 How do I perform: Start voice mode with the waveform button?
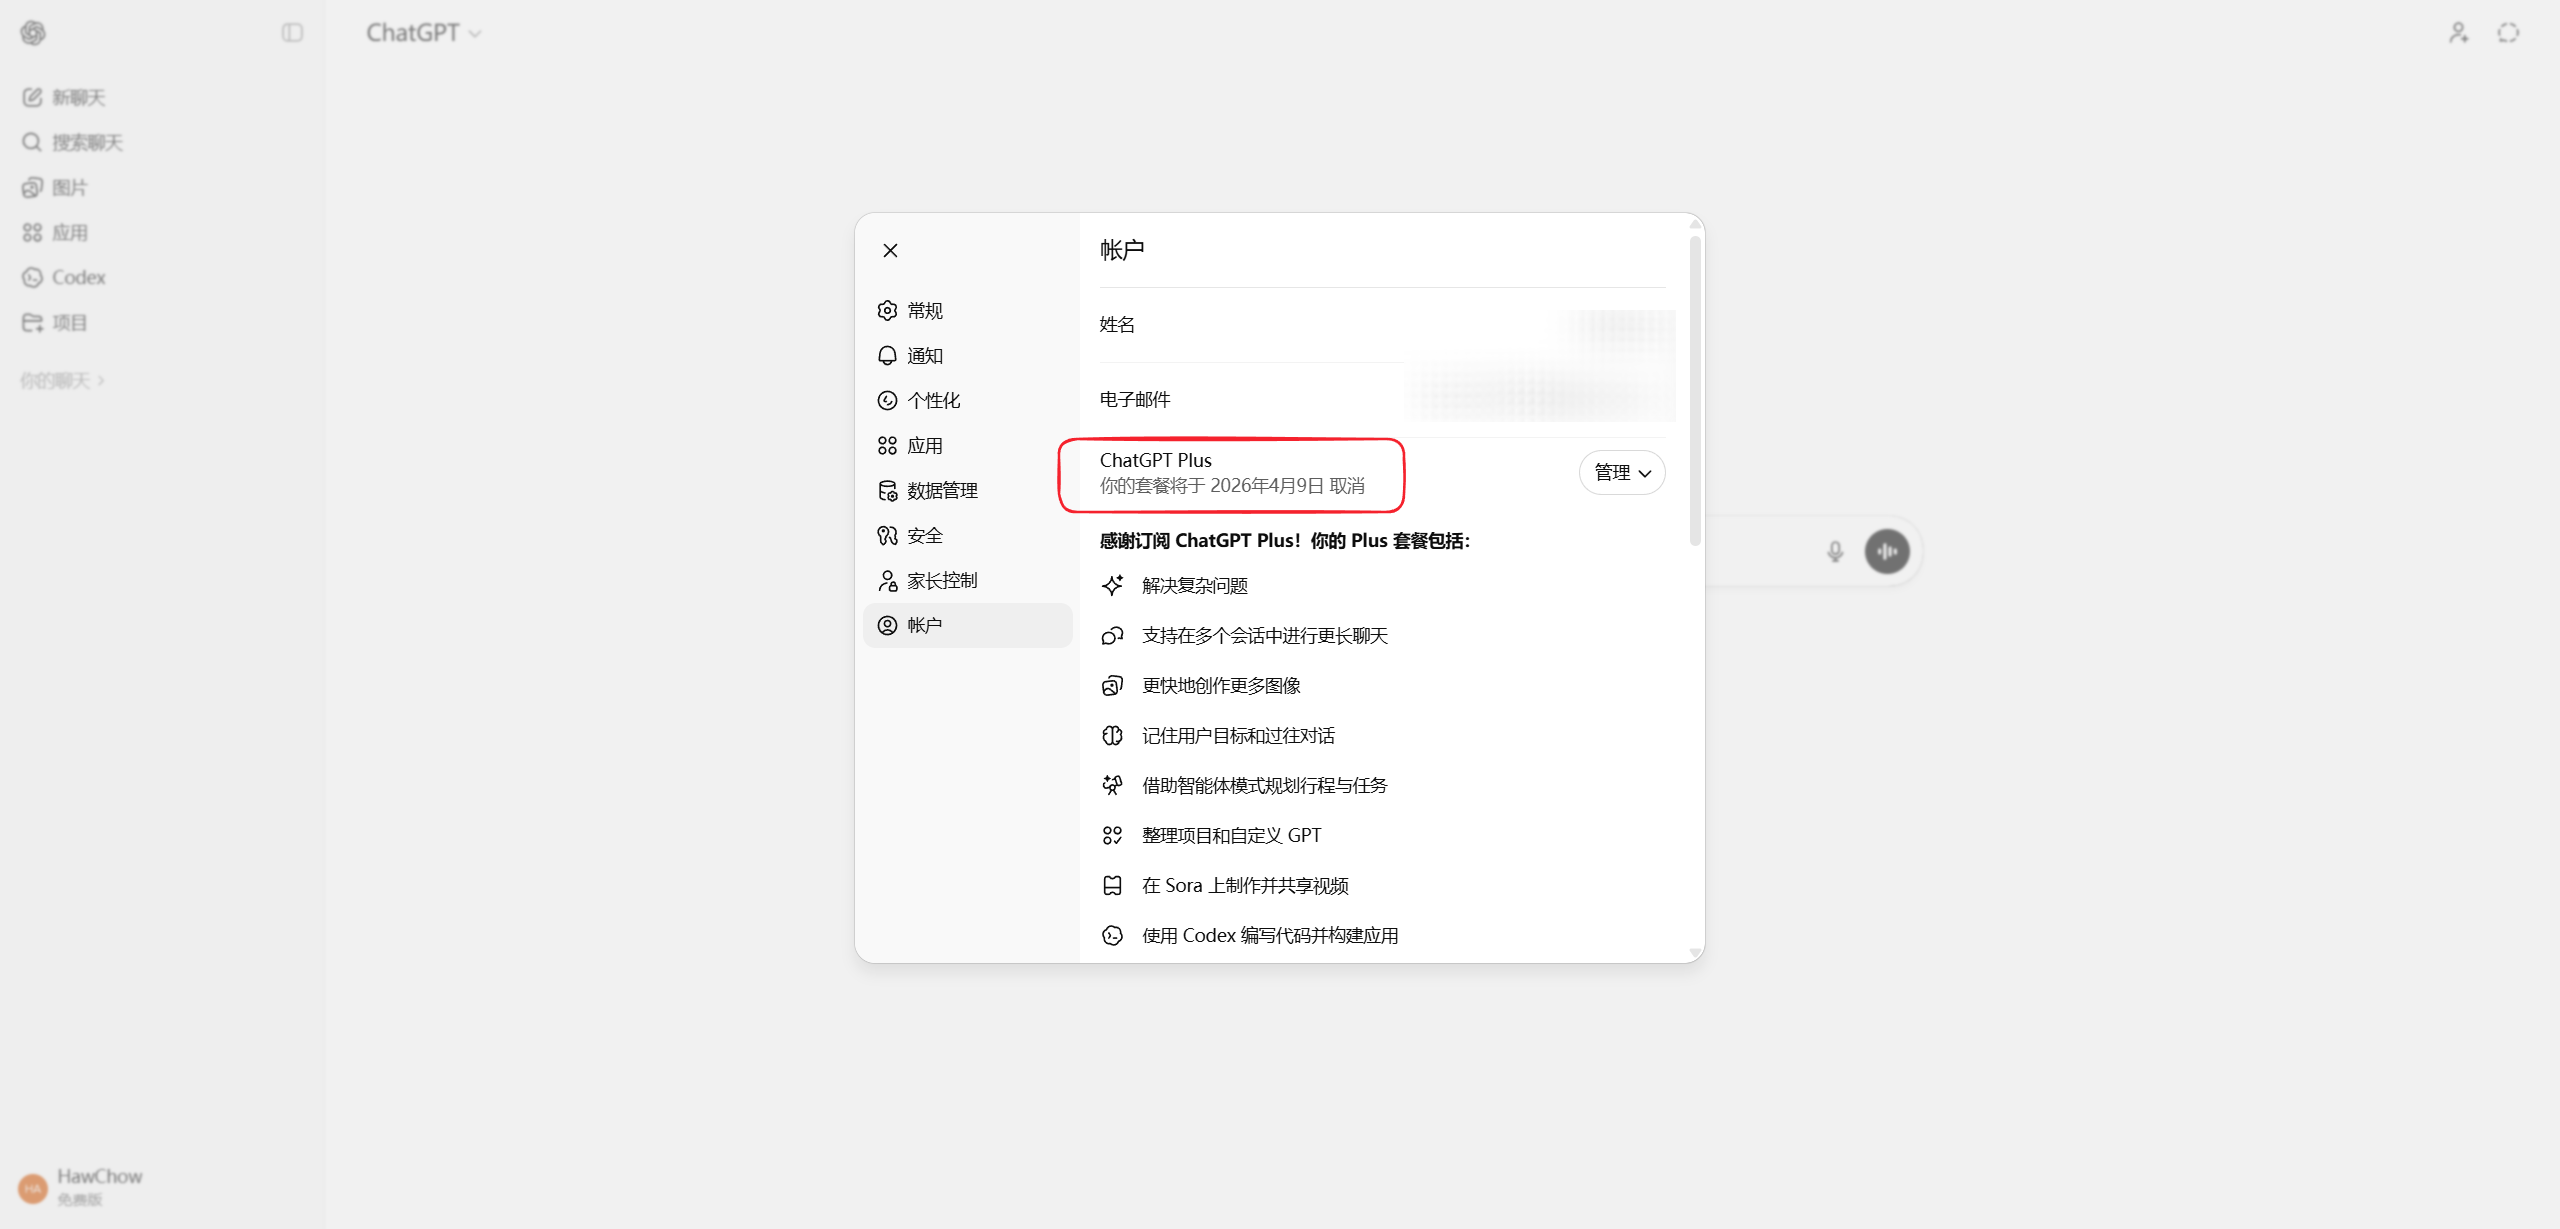(x=1887, y=551)
